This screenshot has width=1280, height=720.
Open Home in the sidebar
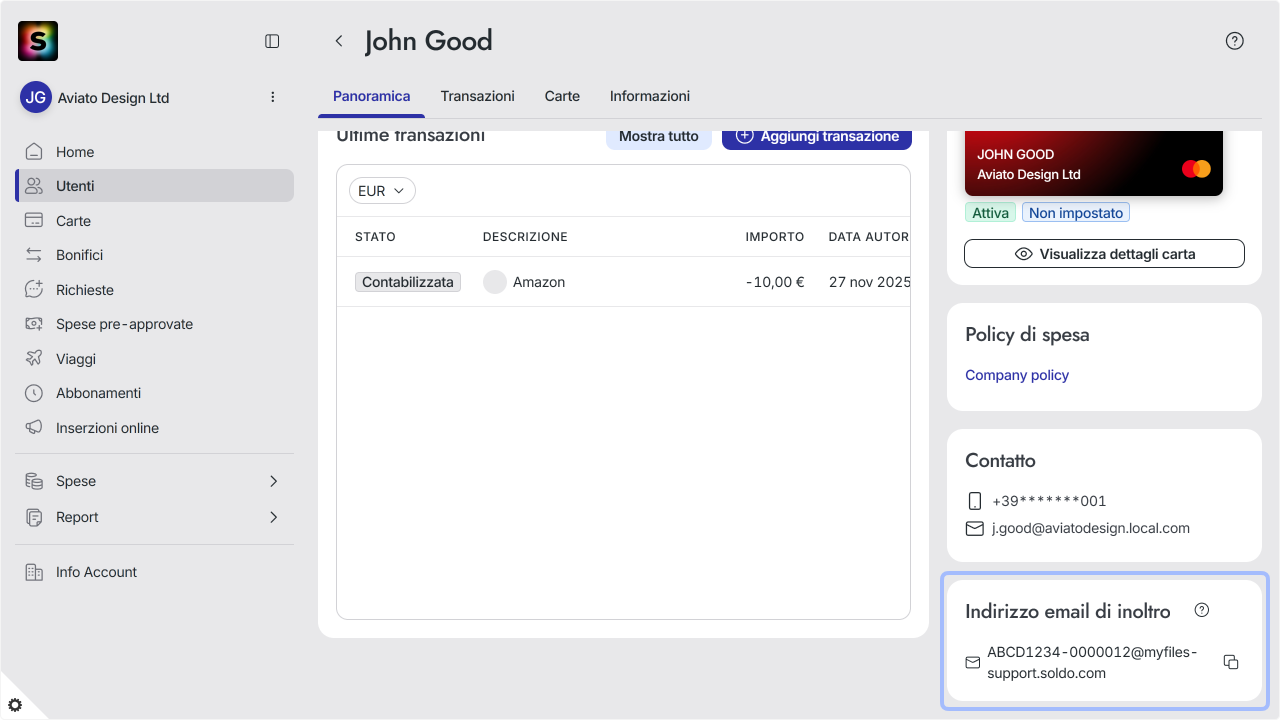click(x=154, y=152)
